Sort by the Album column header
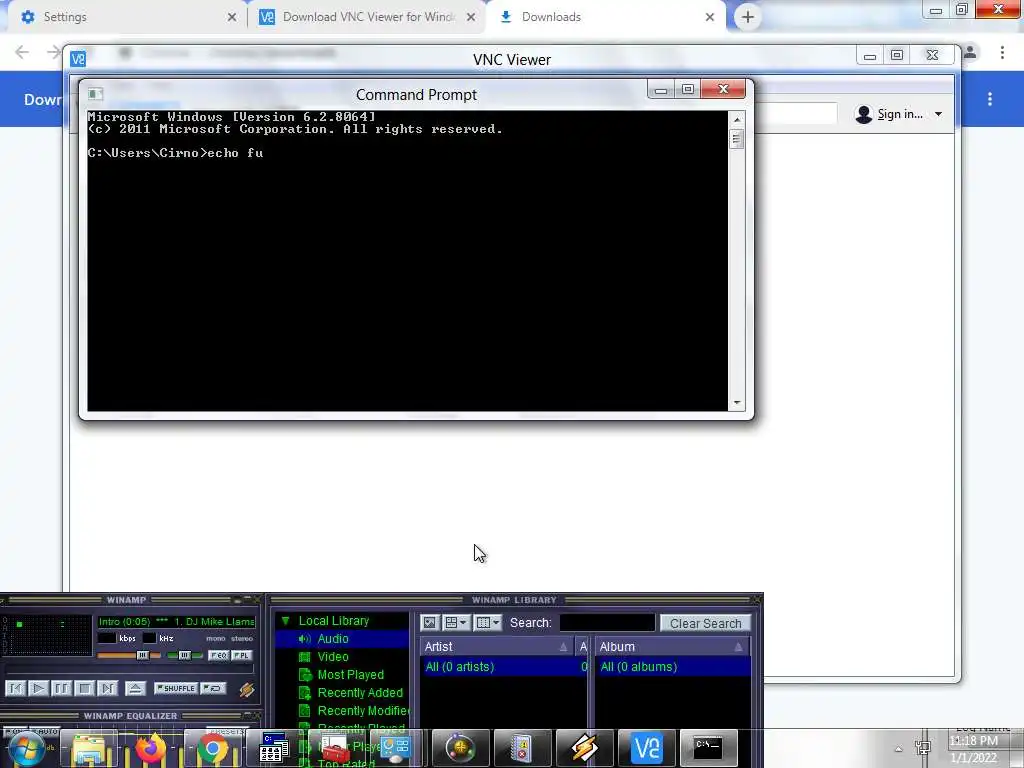The width and height of the screenshot is (1024, 768). click(672, 647)
